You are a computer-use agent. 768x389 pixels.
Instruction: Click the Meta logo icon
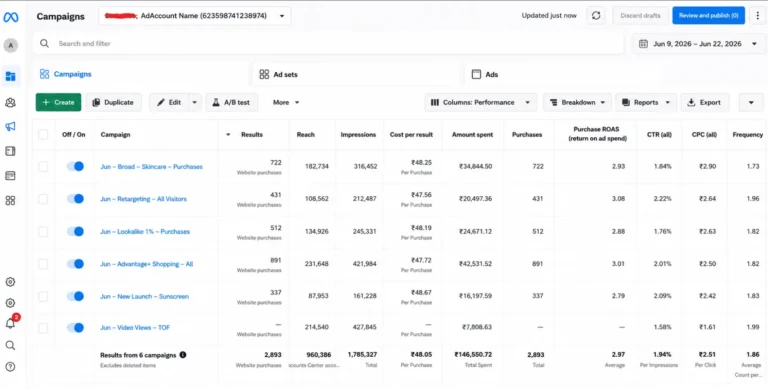click(x=11, y=17)
